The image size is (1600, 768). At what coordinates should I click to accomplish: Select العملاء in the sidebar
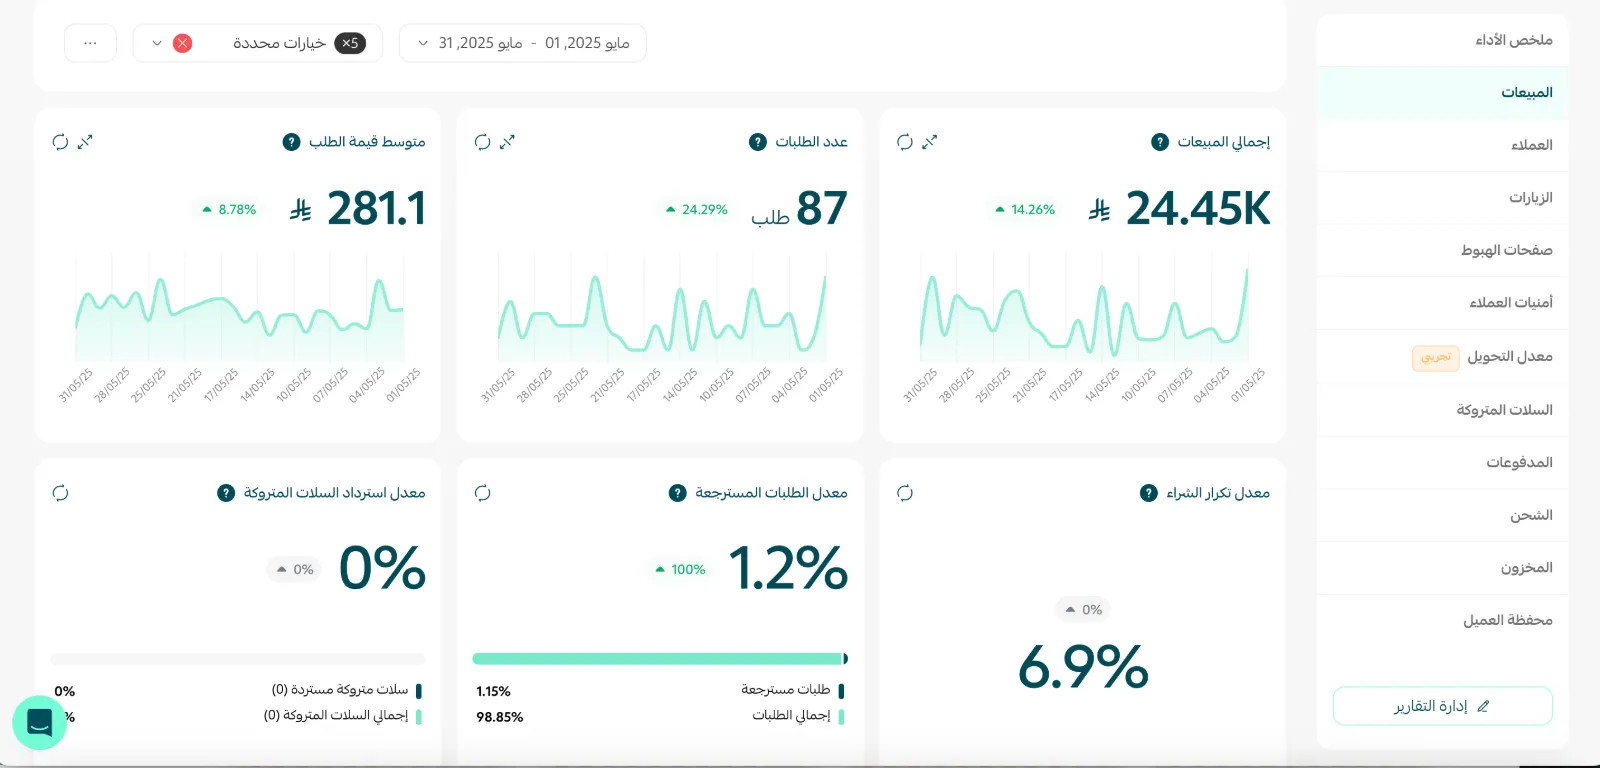click(x=1442, y=145)
